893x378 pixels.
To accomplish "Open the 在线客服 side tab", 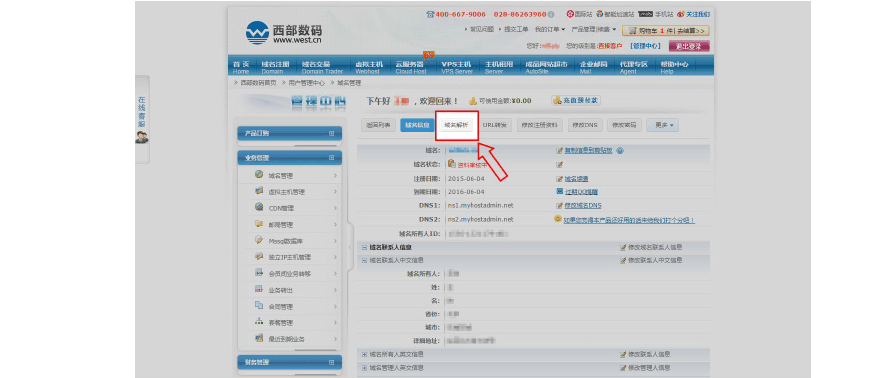I will click(142, 120).
